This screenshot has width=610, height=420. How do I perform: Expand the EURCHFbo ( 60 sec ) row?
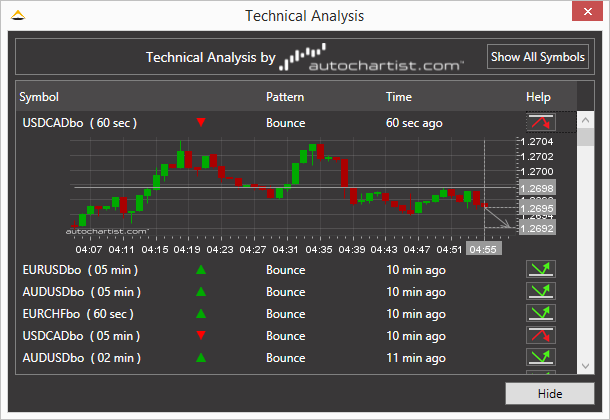[79, 314]
